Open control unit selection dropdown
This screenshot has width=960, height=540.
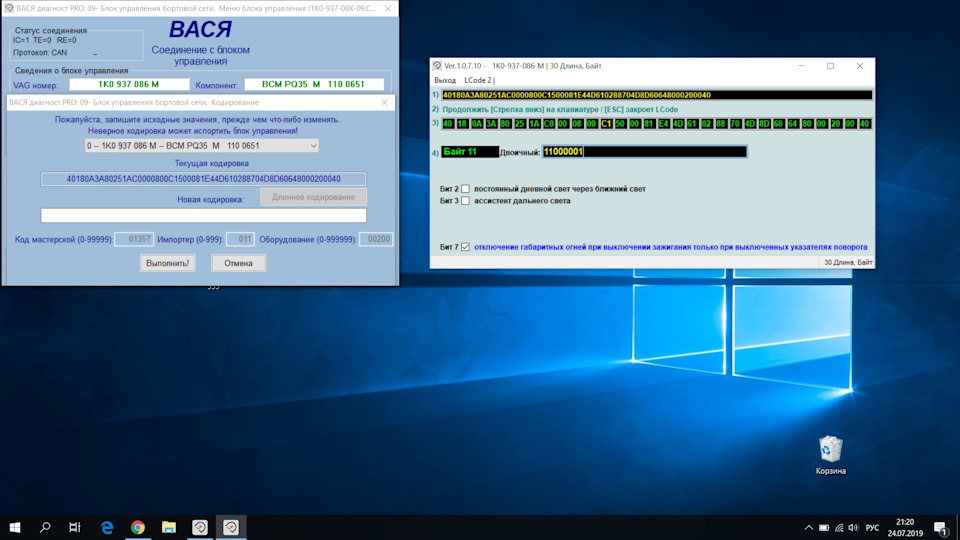pyautogui.click(x=201, y=146)
